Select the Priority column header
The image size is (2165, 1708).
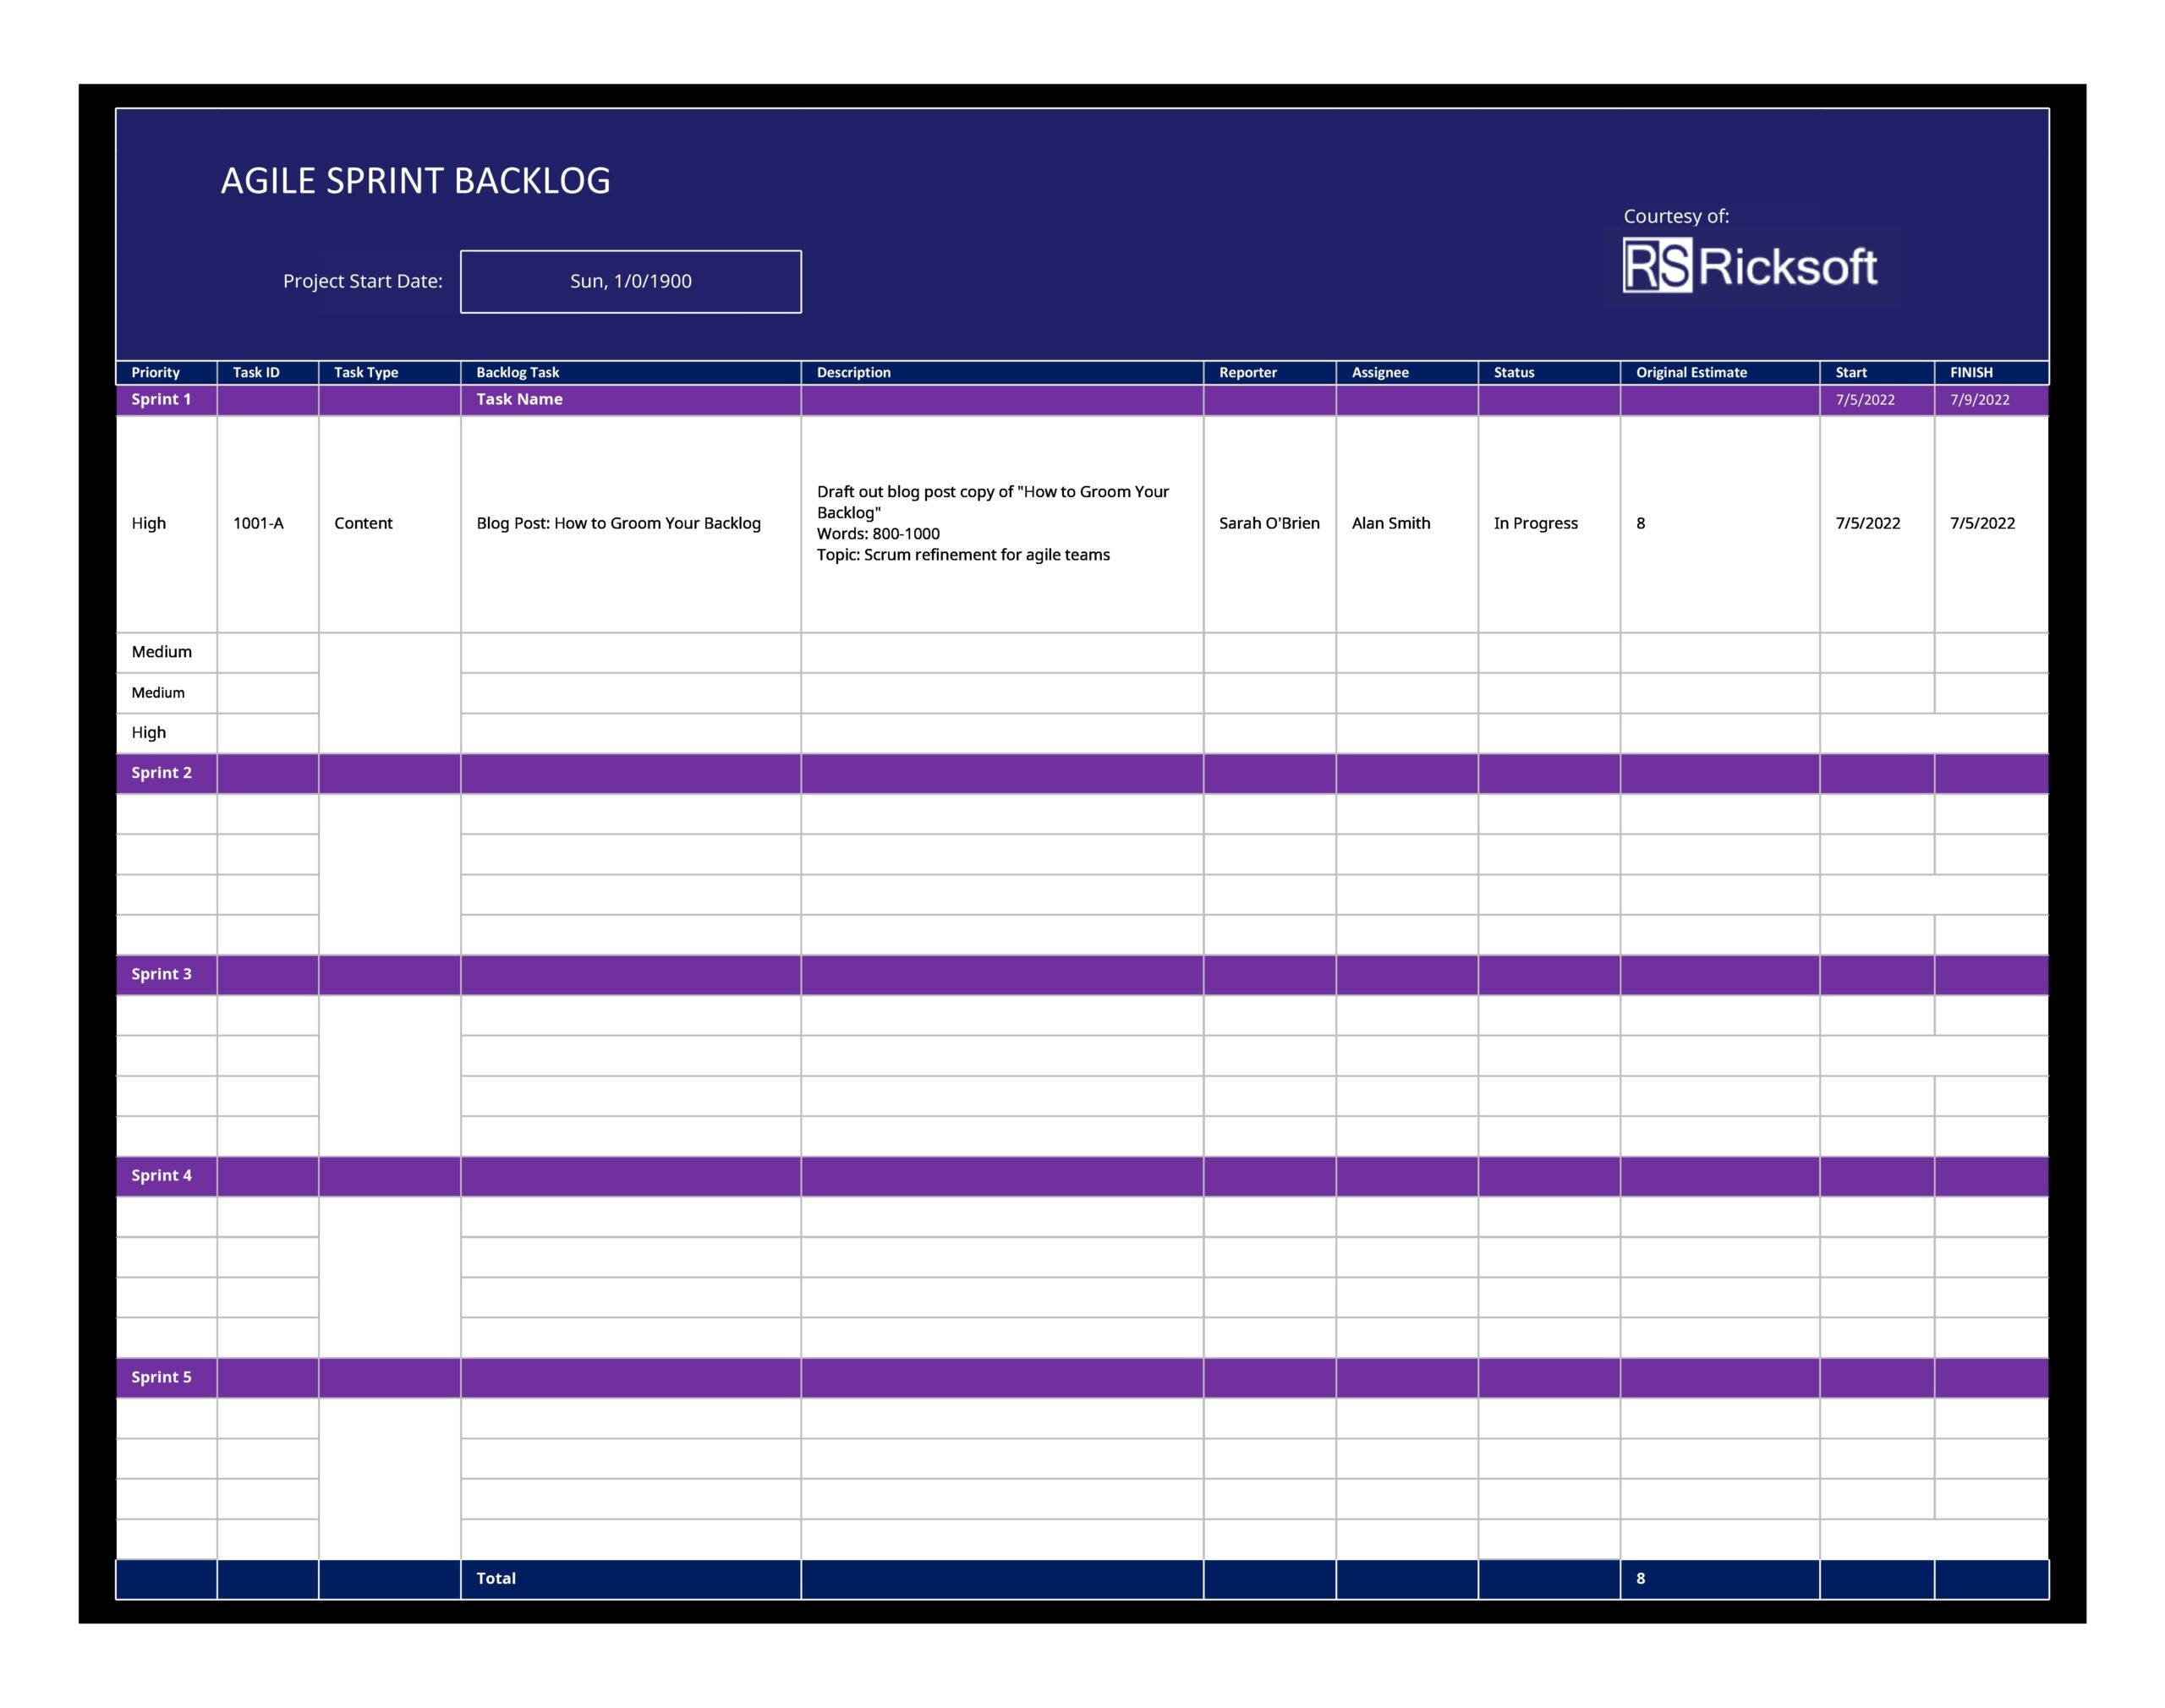pyautogui.click(x=156, y=372)
